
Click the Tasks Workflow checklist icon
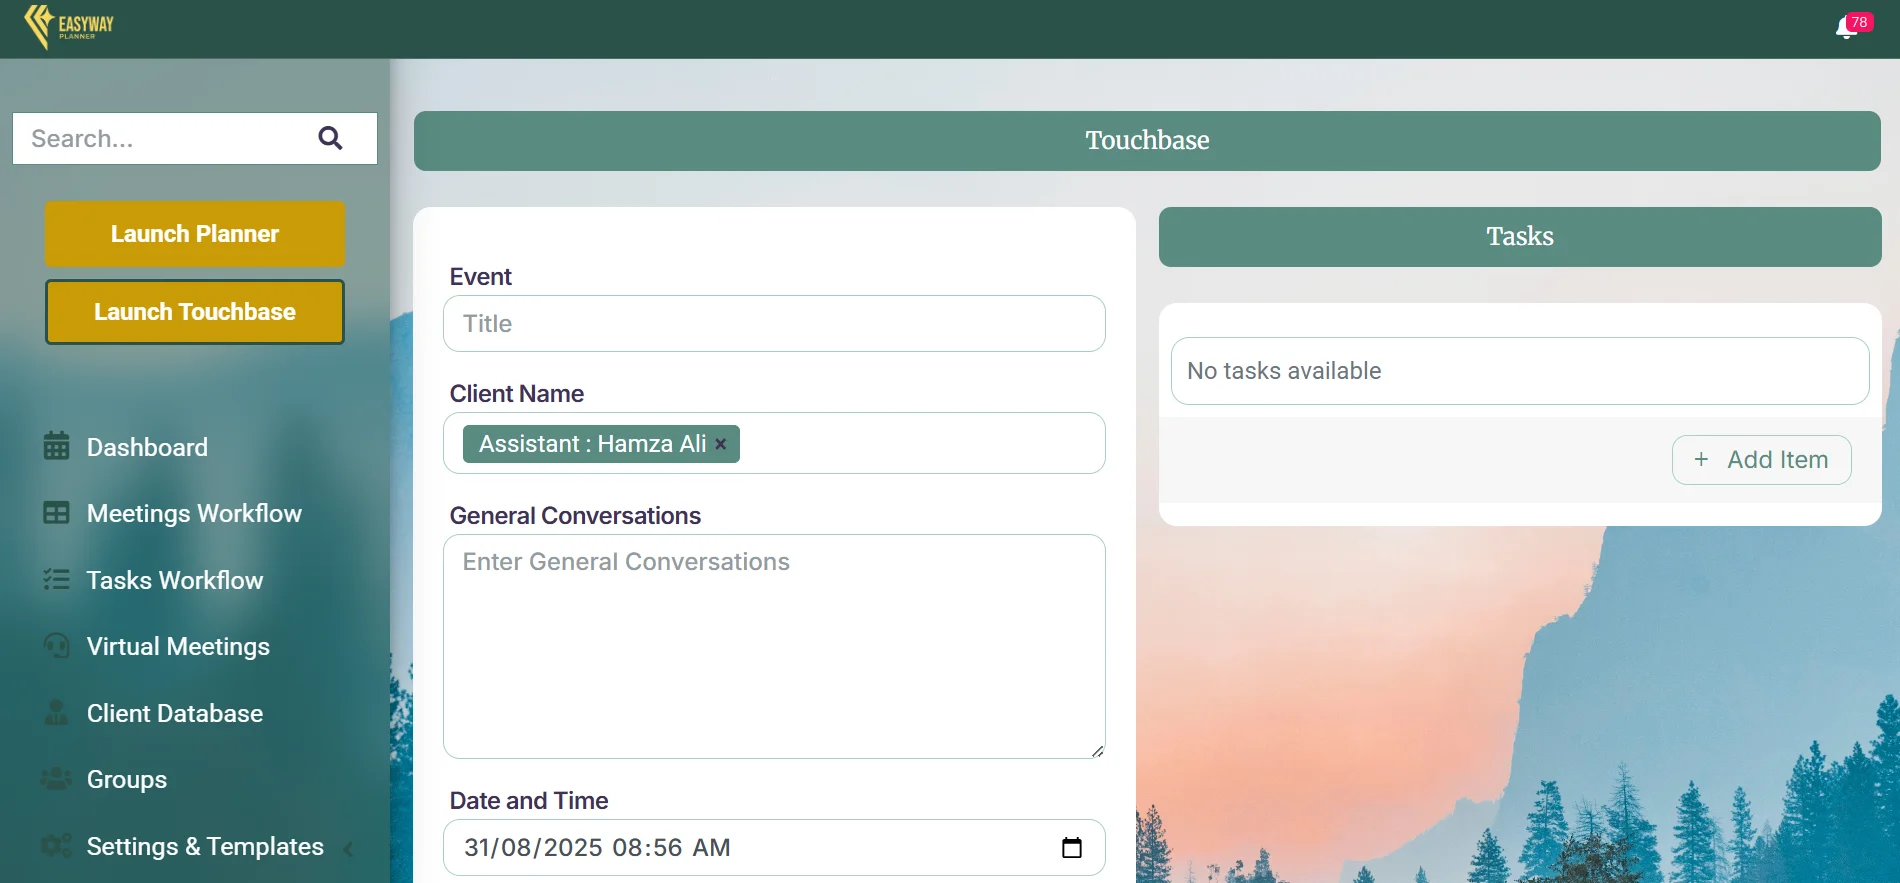point(57,580)
